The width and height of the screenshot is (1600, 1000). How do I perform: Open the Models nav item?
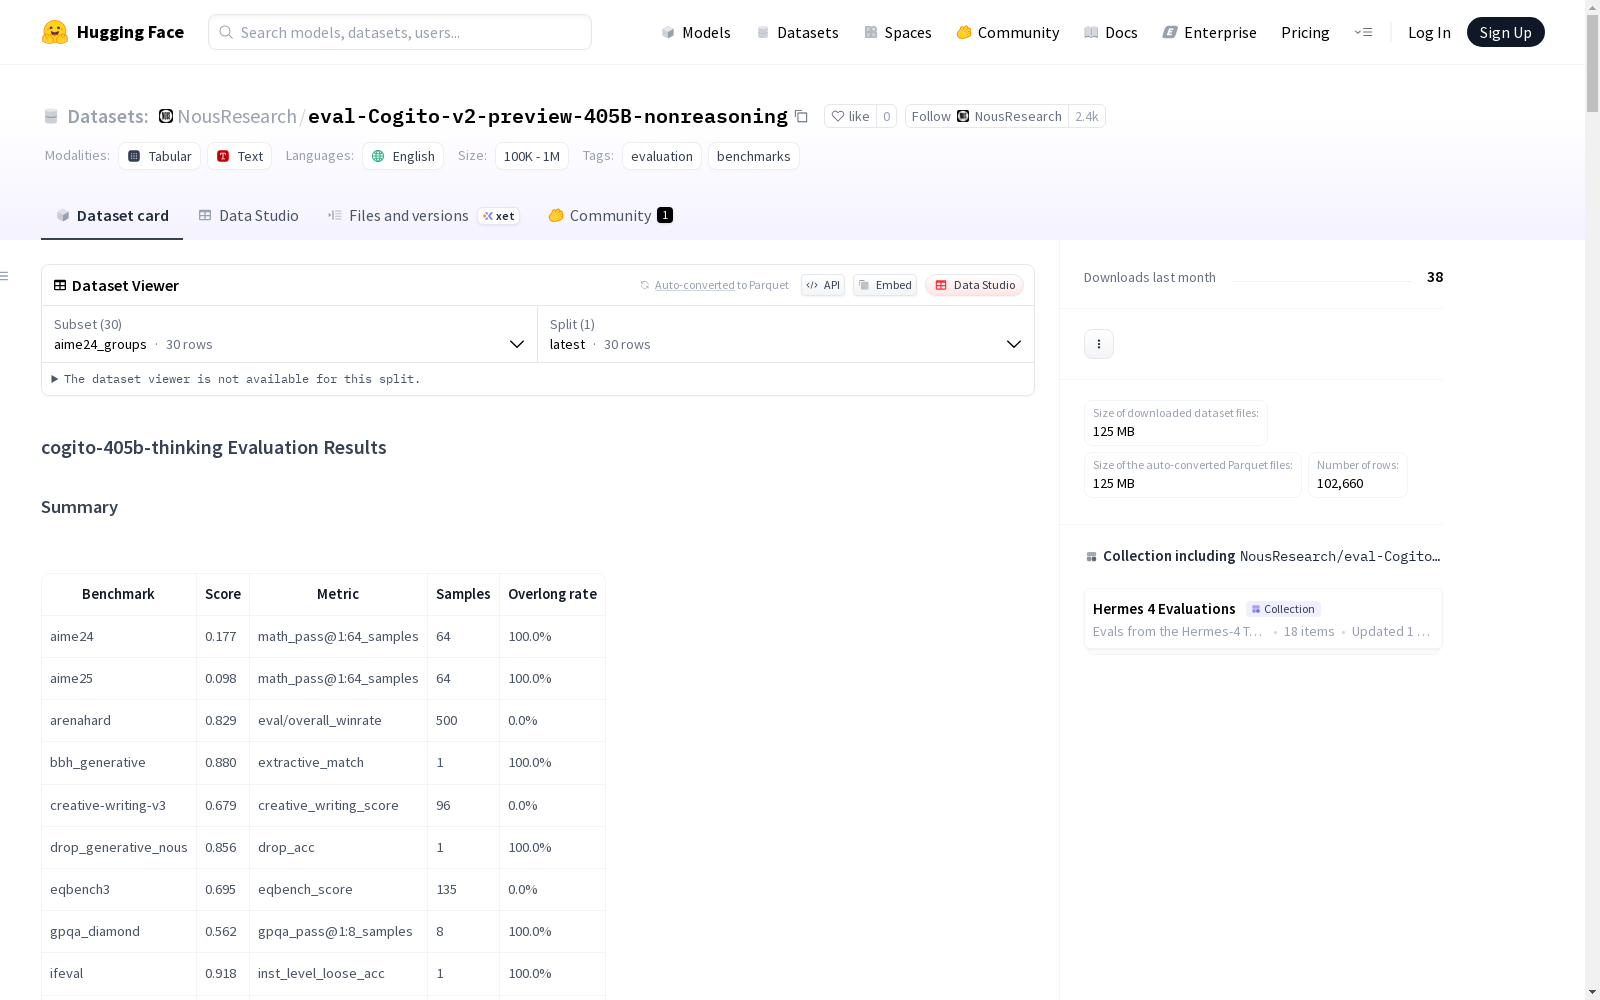[x=696, y=32]
